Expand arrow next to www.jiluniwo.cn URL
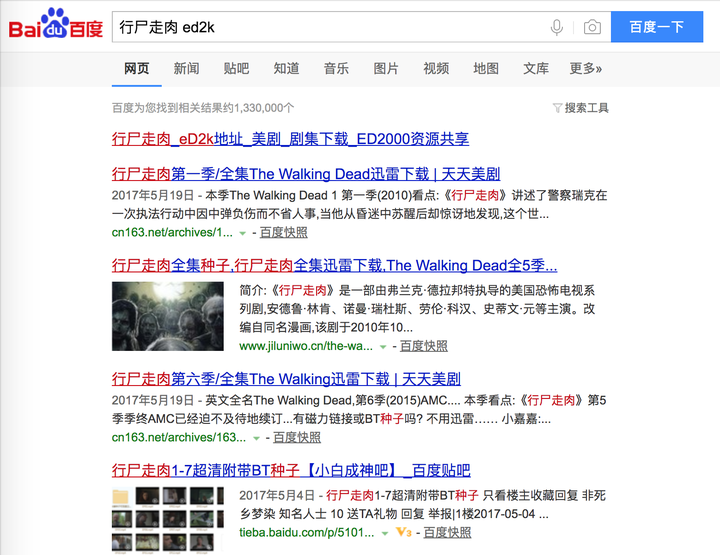This screenshot has height=555, width=720. click(382, 347)
